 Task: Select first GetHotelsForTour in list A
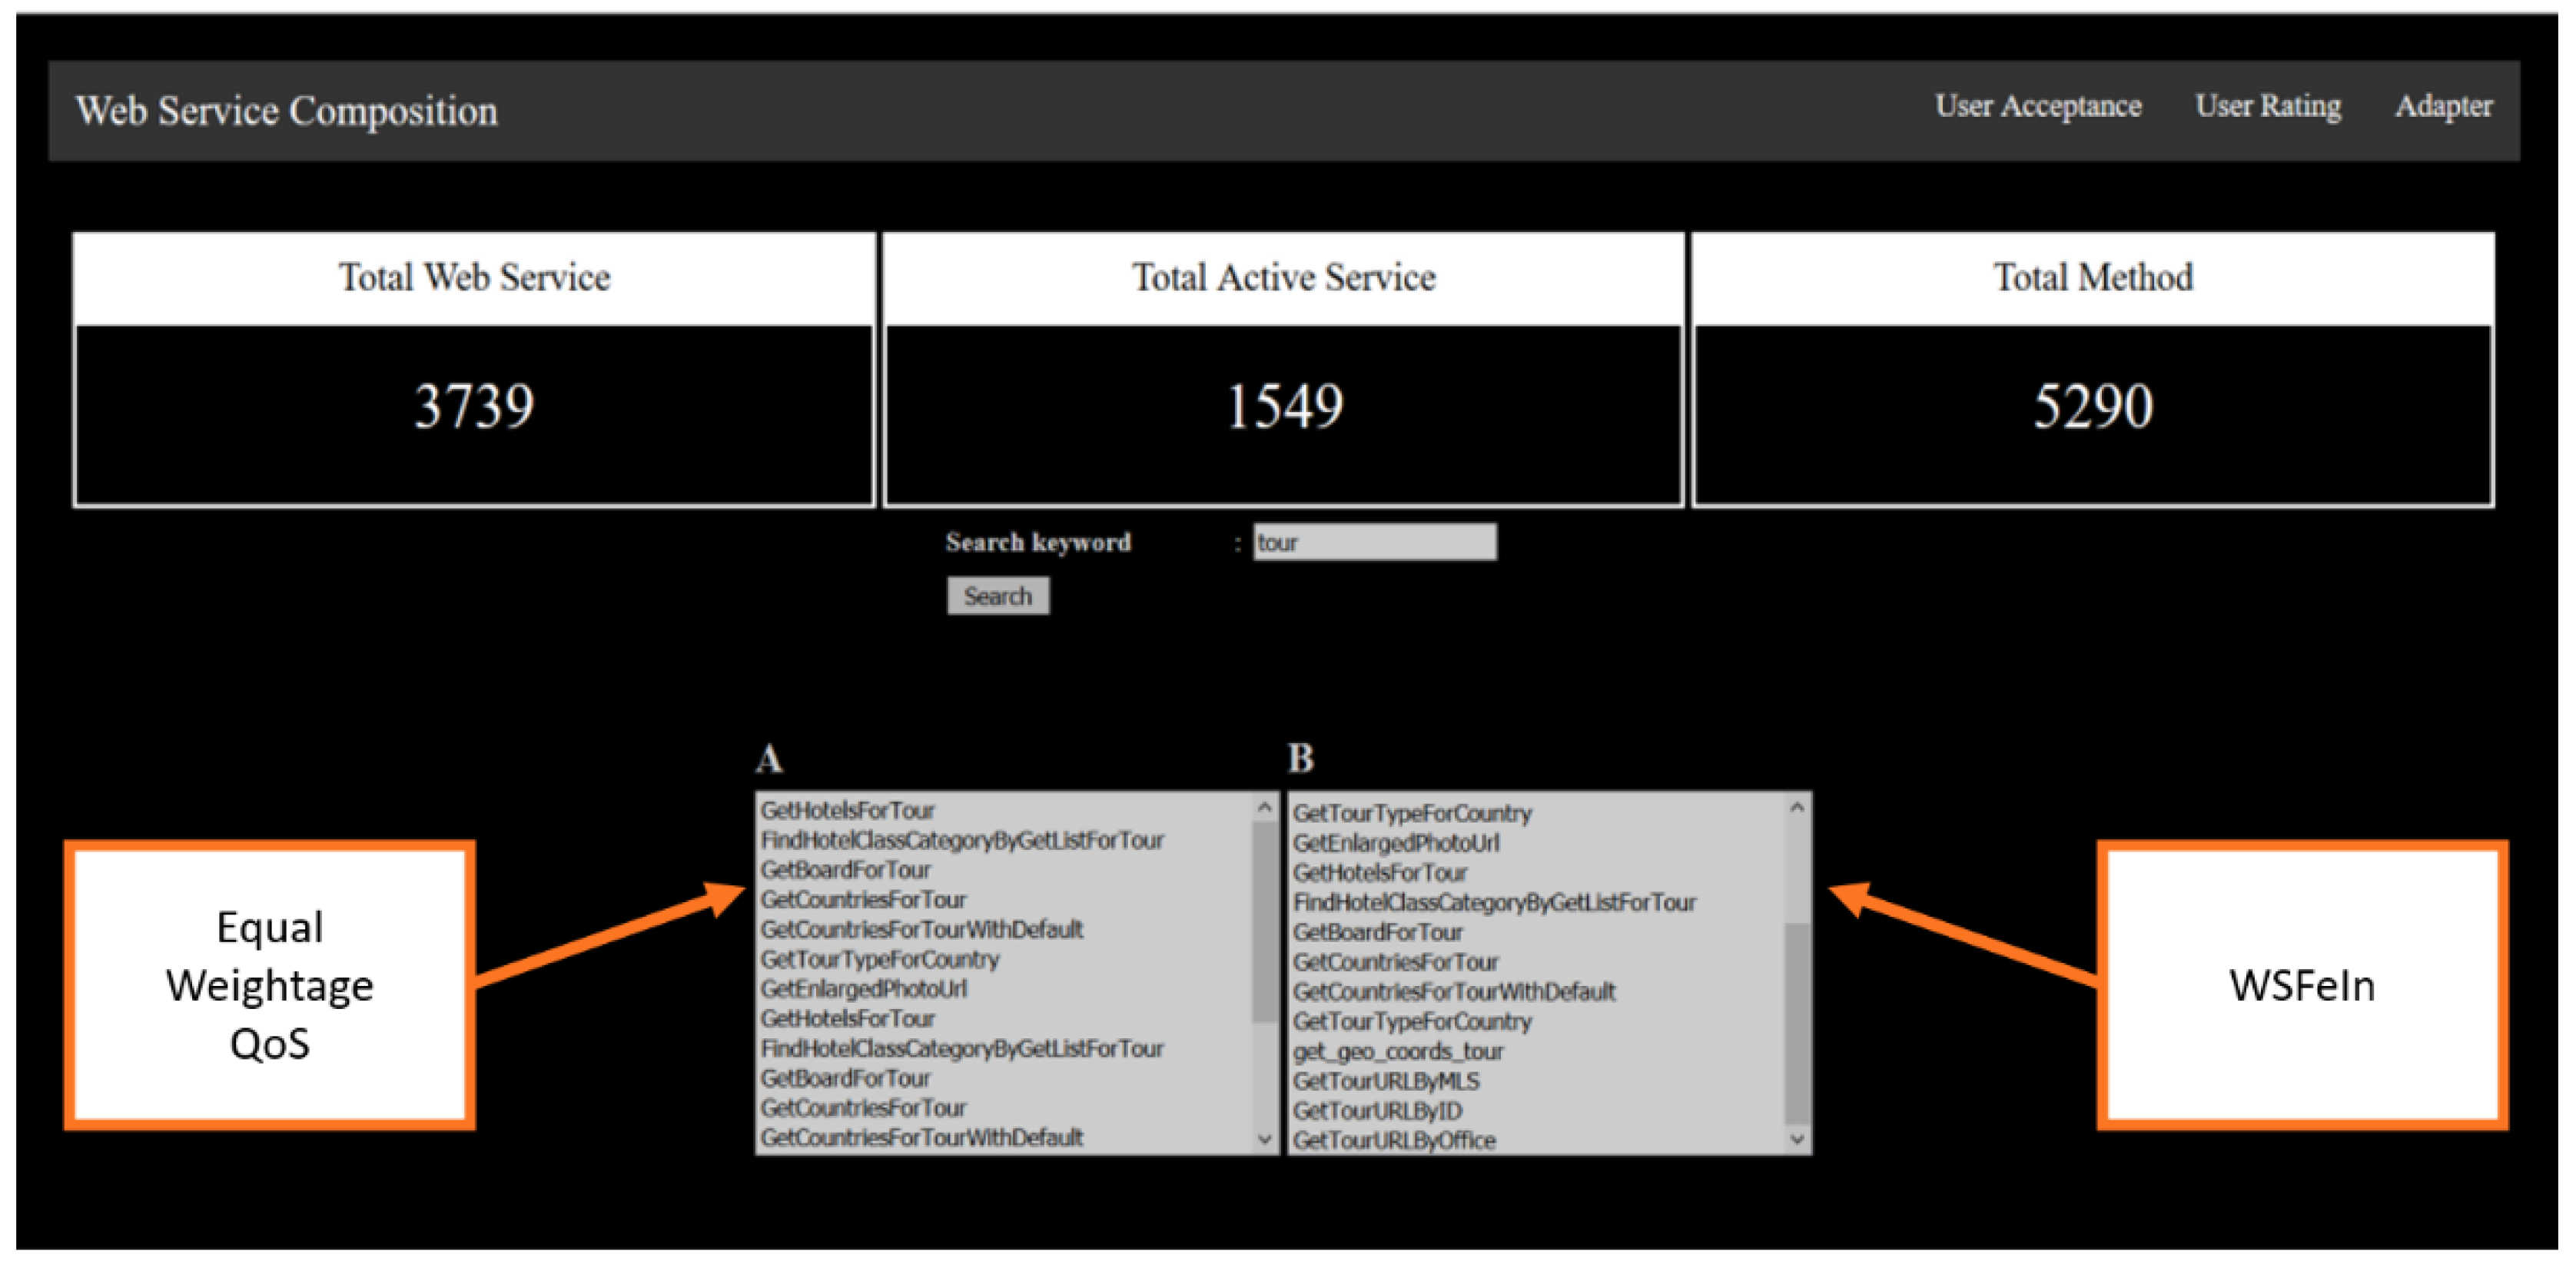(847, 810)
